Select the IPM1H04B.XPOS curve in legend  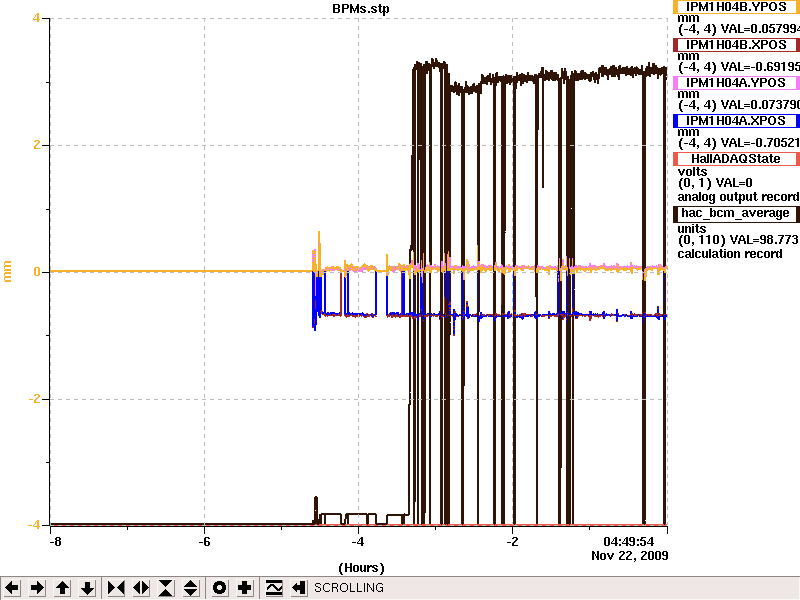[x=736, y=45]
